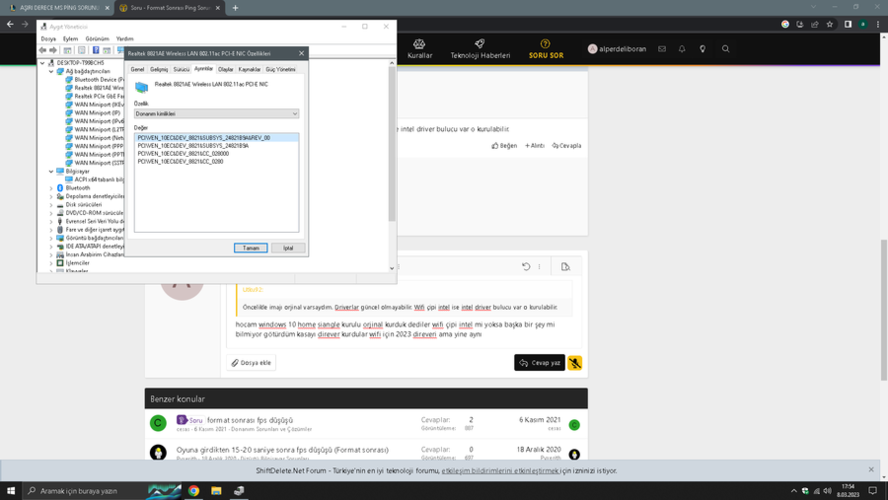Open forum inbox envelope icon

point(662,49)
